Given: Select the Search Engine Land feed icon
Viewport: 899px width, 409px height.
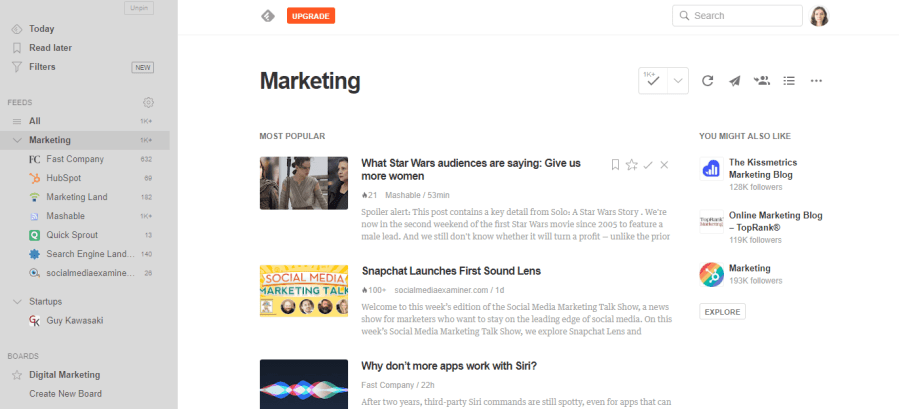Looking at the screenshot, I should (34, 254).
